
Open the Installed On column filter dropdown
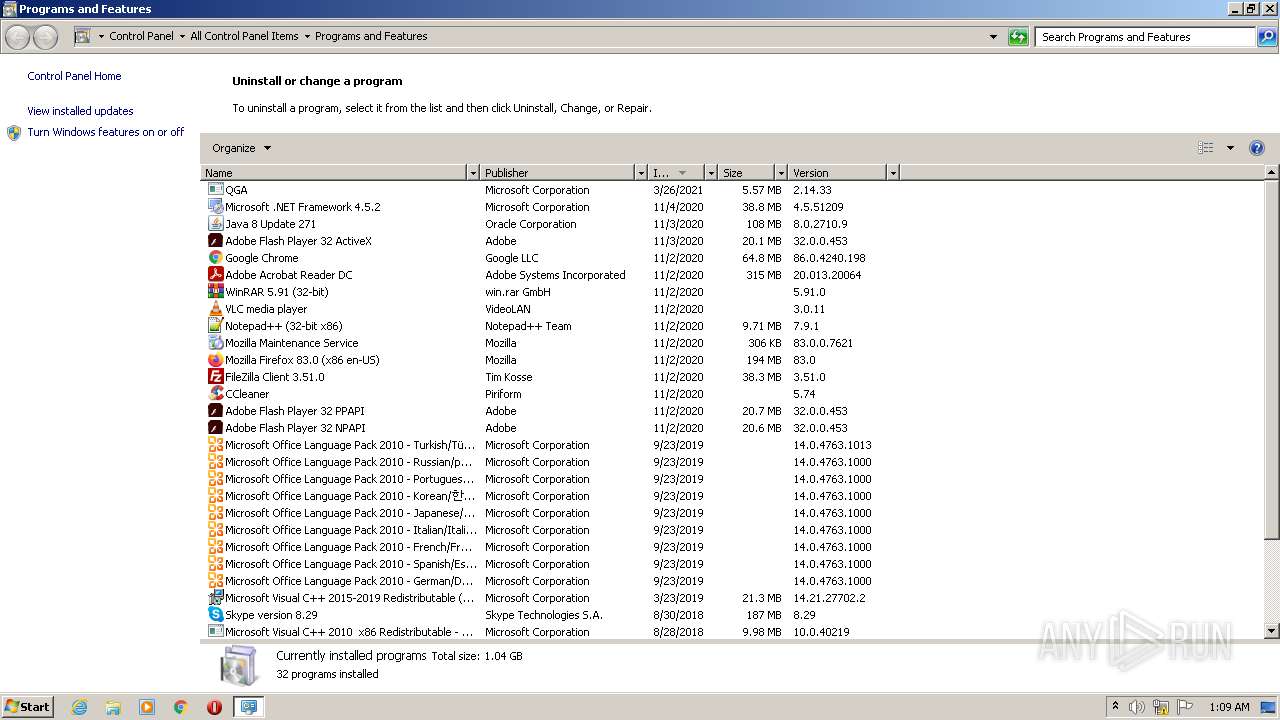711,173
